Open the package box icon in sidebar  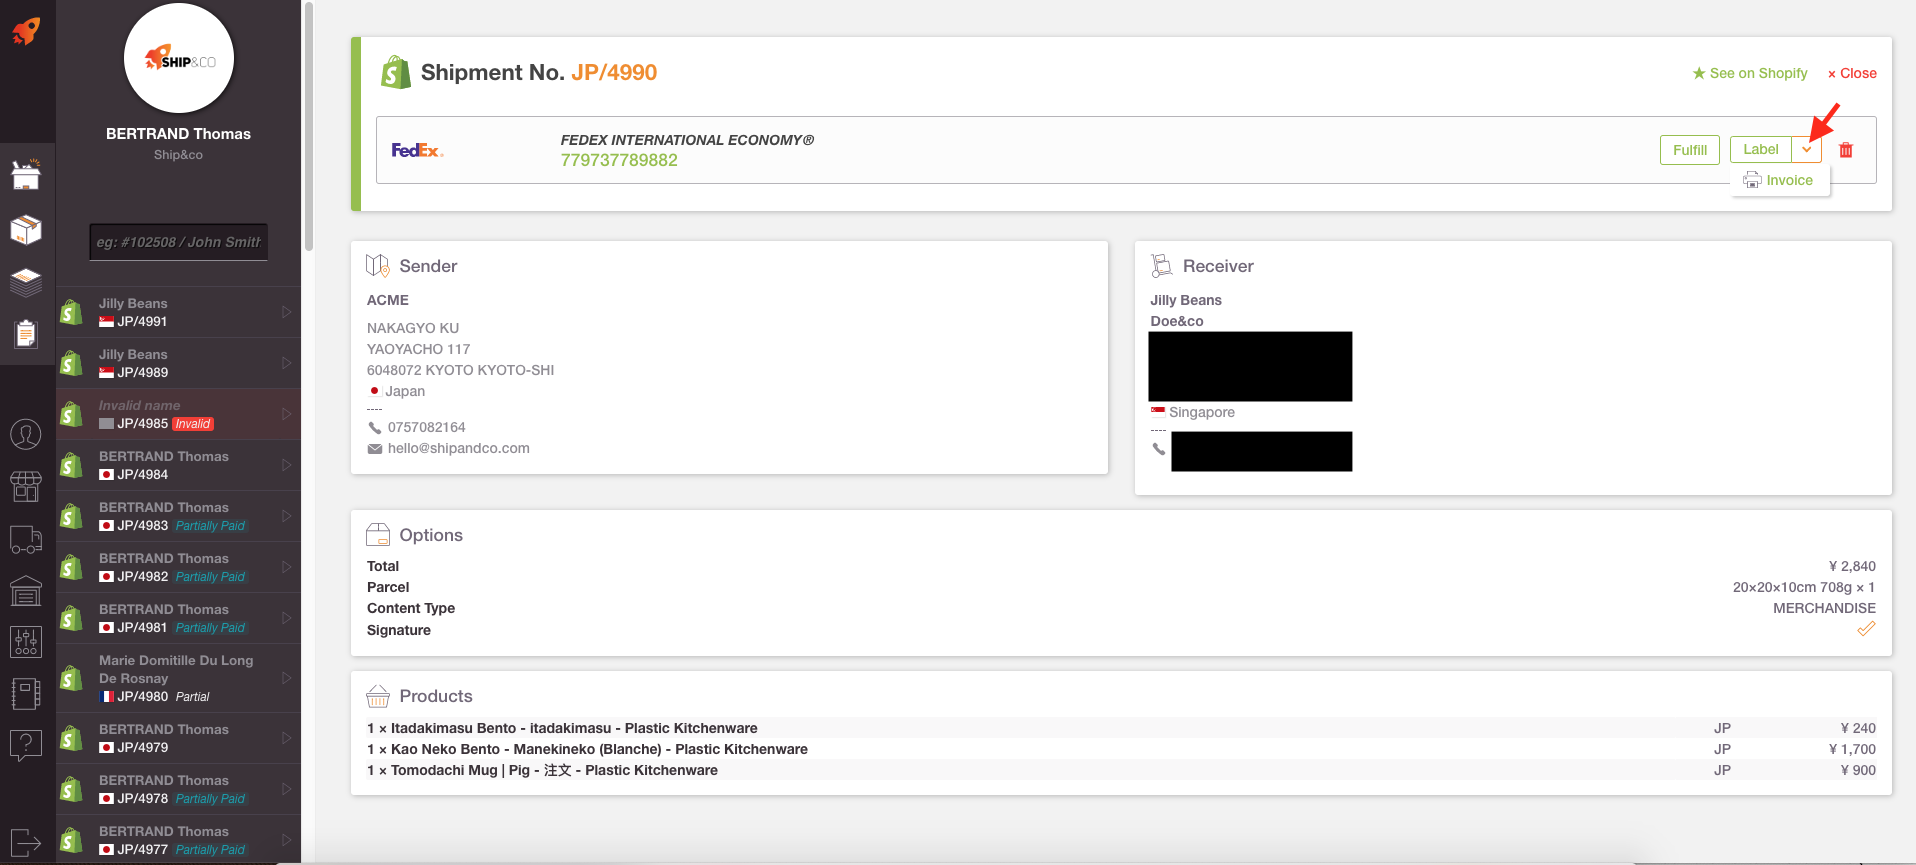[26, 229]
